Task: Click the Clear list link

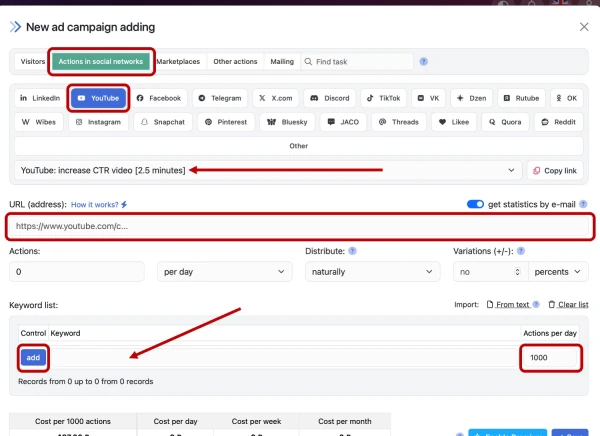Action: coord(568,305)
